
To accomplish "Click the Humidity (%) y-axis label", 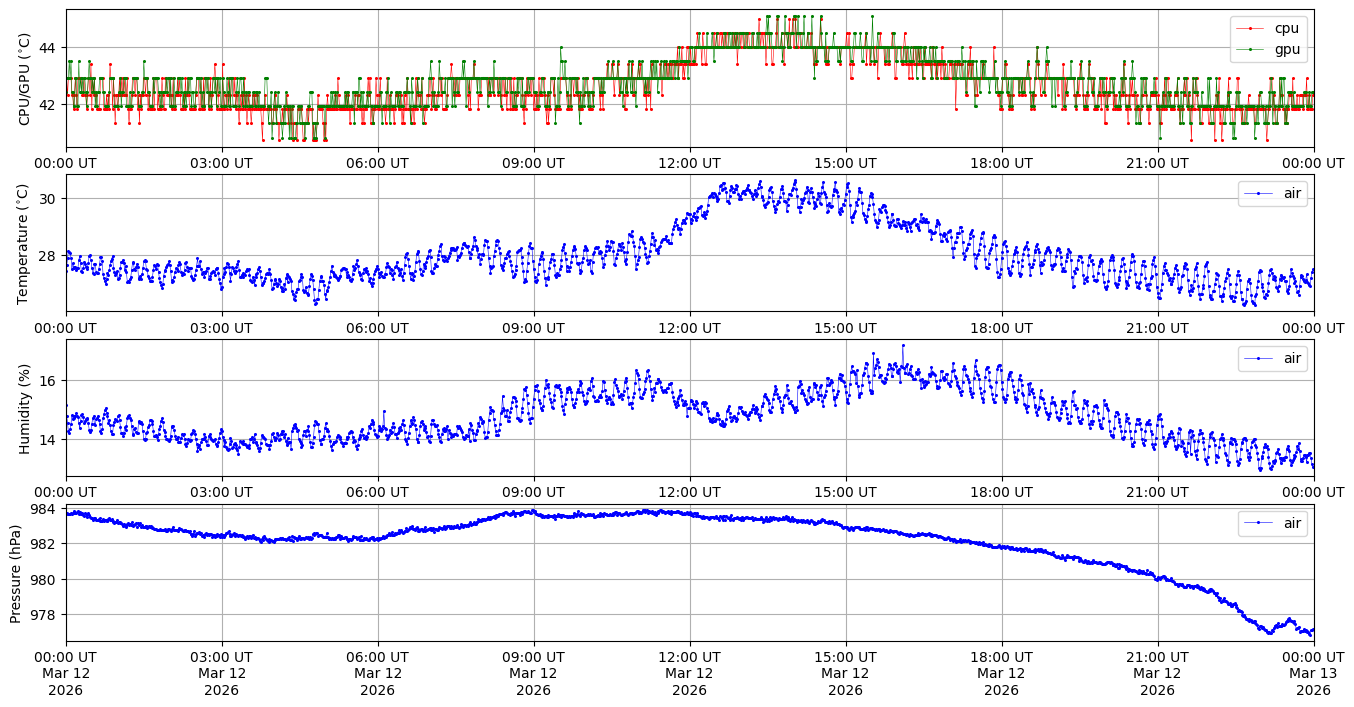I will click(x=25, y=407).
